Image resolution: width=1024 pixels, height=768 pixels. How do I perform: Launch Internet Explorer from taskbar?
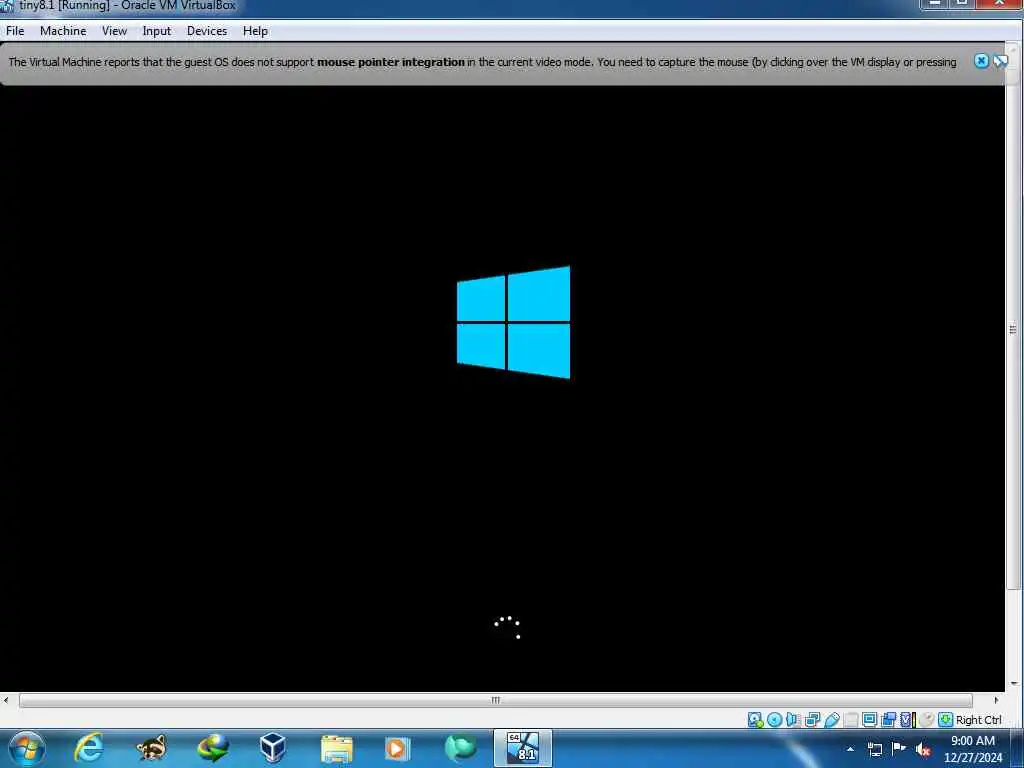[x=89, y=748]
